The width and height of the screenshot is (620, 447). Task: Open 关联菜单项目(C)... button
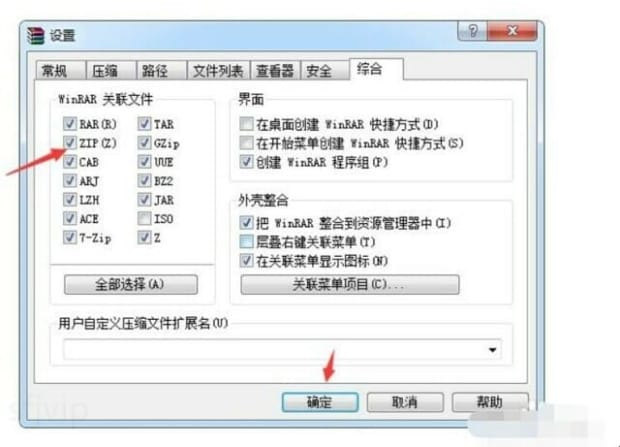(350, 284)
